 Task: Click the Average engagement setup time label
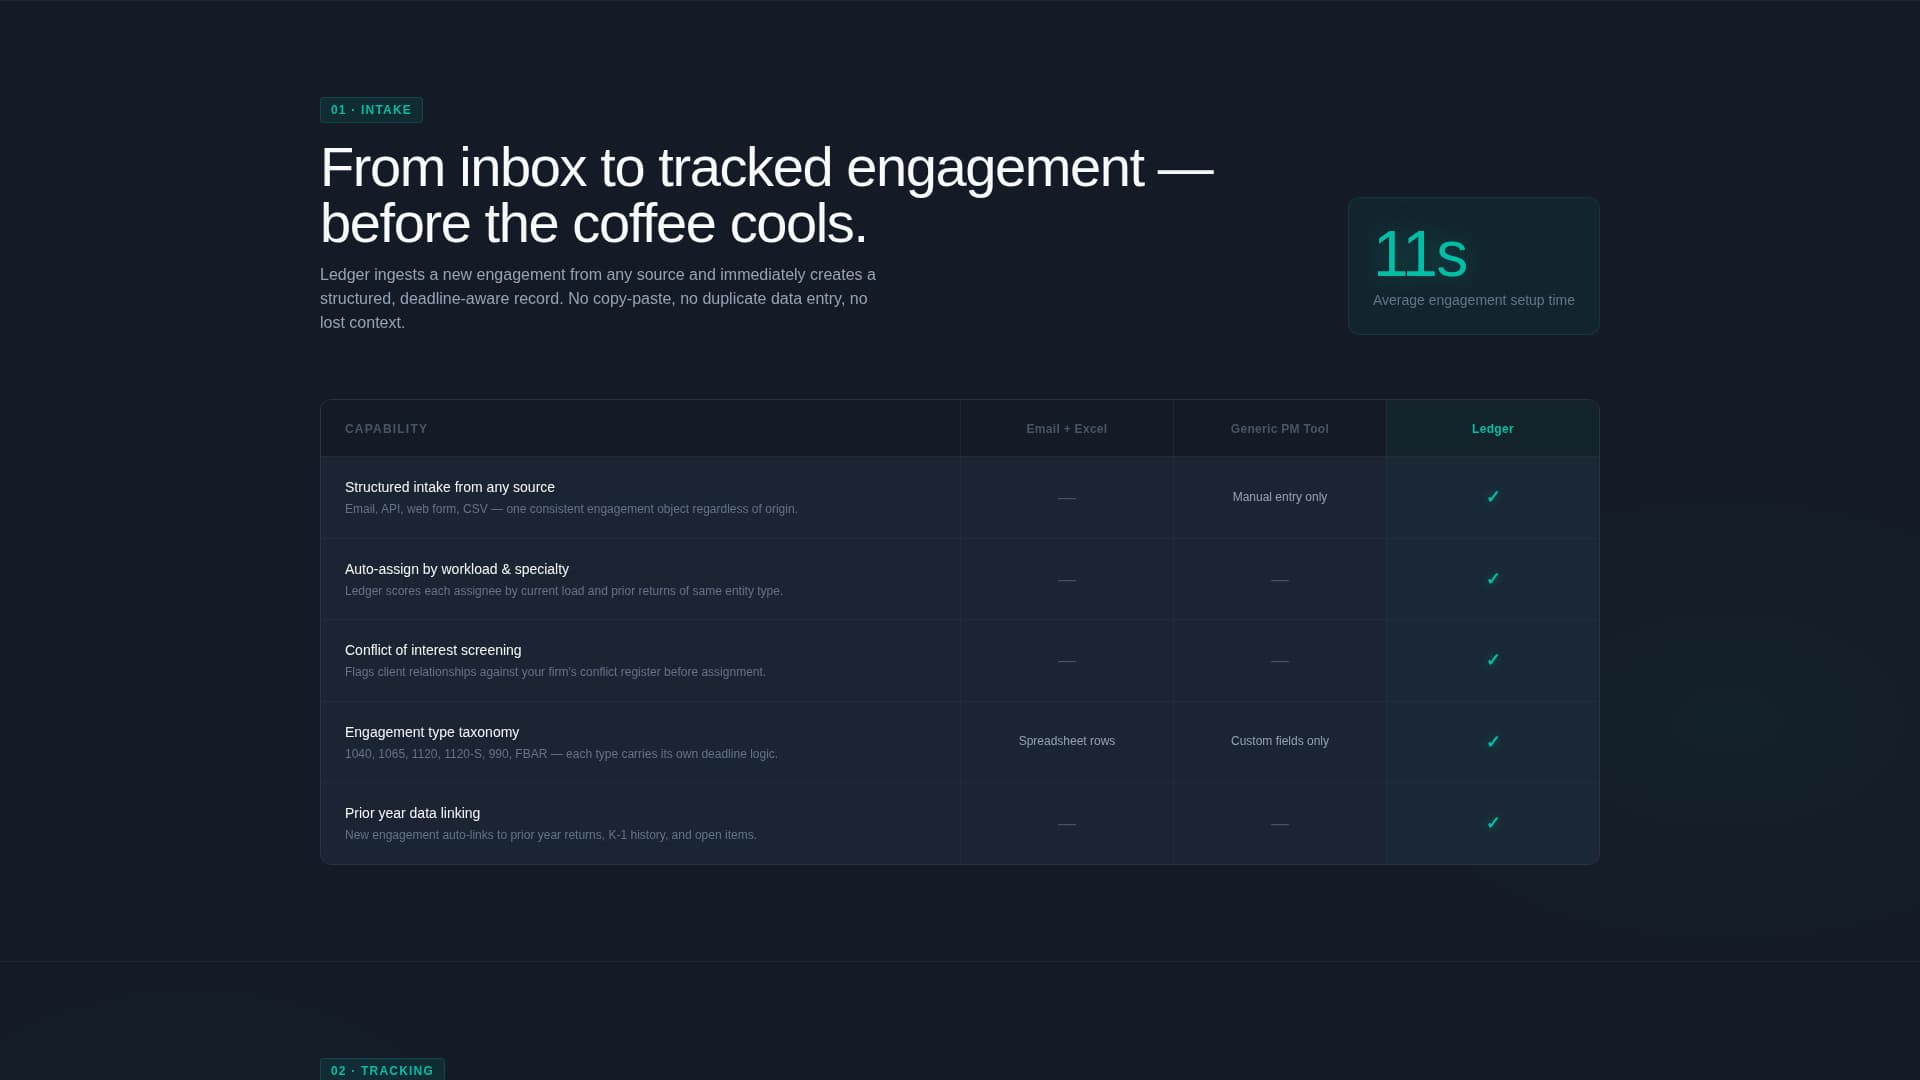[x=1473, y=300]
